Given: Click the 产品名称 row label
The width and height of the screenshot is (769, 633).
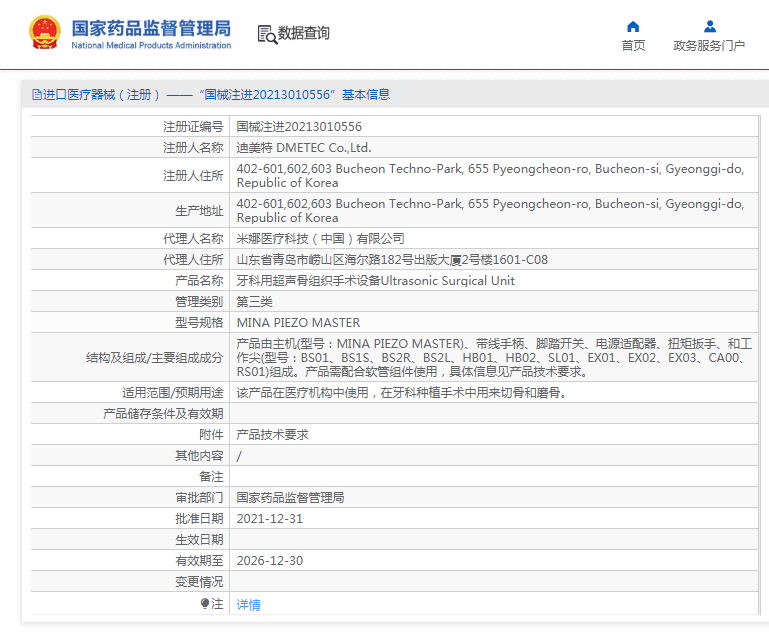Looking at the screenshot, I should tap(199, 280).
